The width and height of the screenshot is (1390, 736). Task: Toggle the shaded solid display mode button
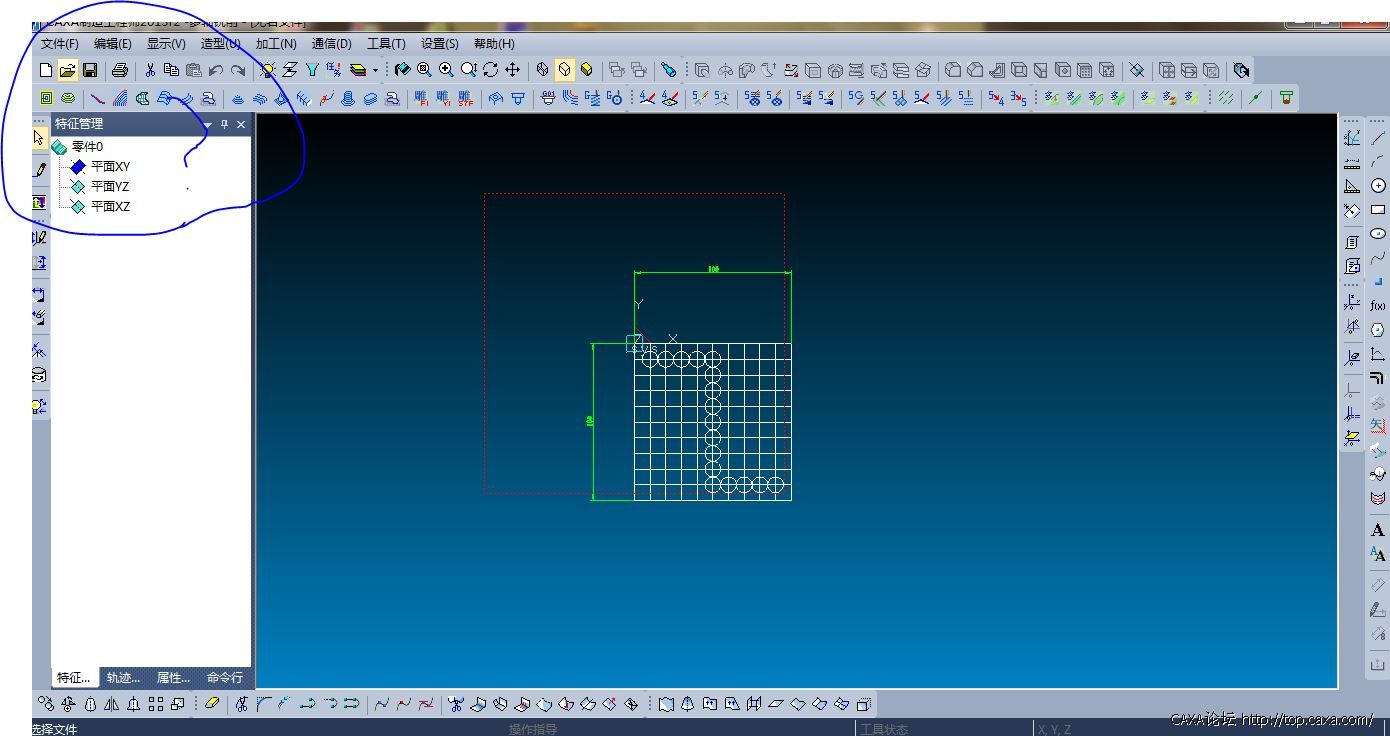point(587,70)
